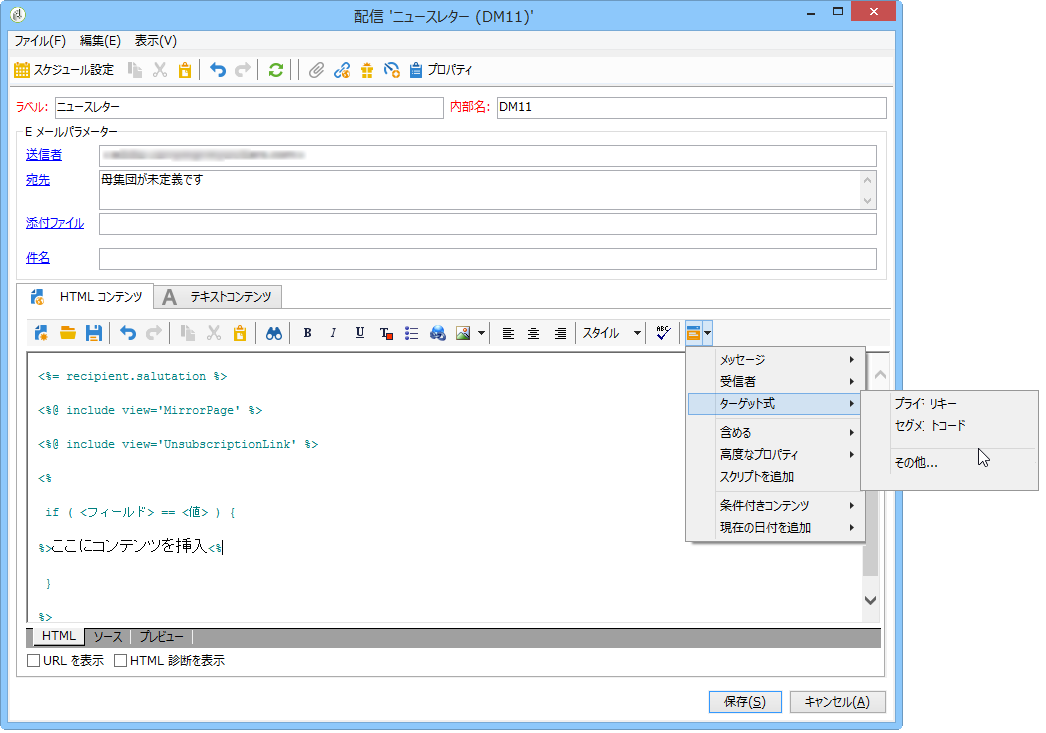1046x733 pixels.
Task: Click the personalization field icon
Action: coord(693,333)
